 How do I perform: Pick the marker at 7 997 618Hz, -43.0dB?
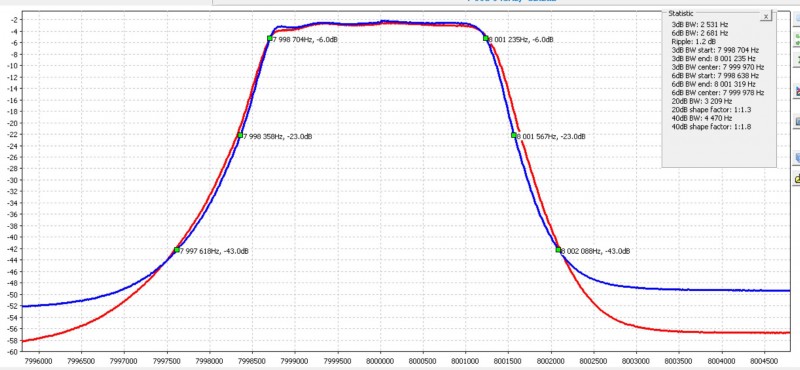(x=177, y=250)
